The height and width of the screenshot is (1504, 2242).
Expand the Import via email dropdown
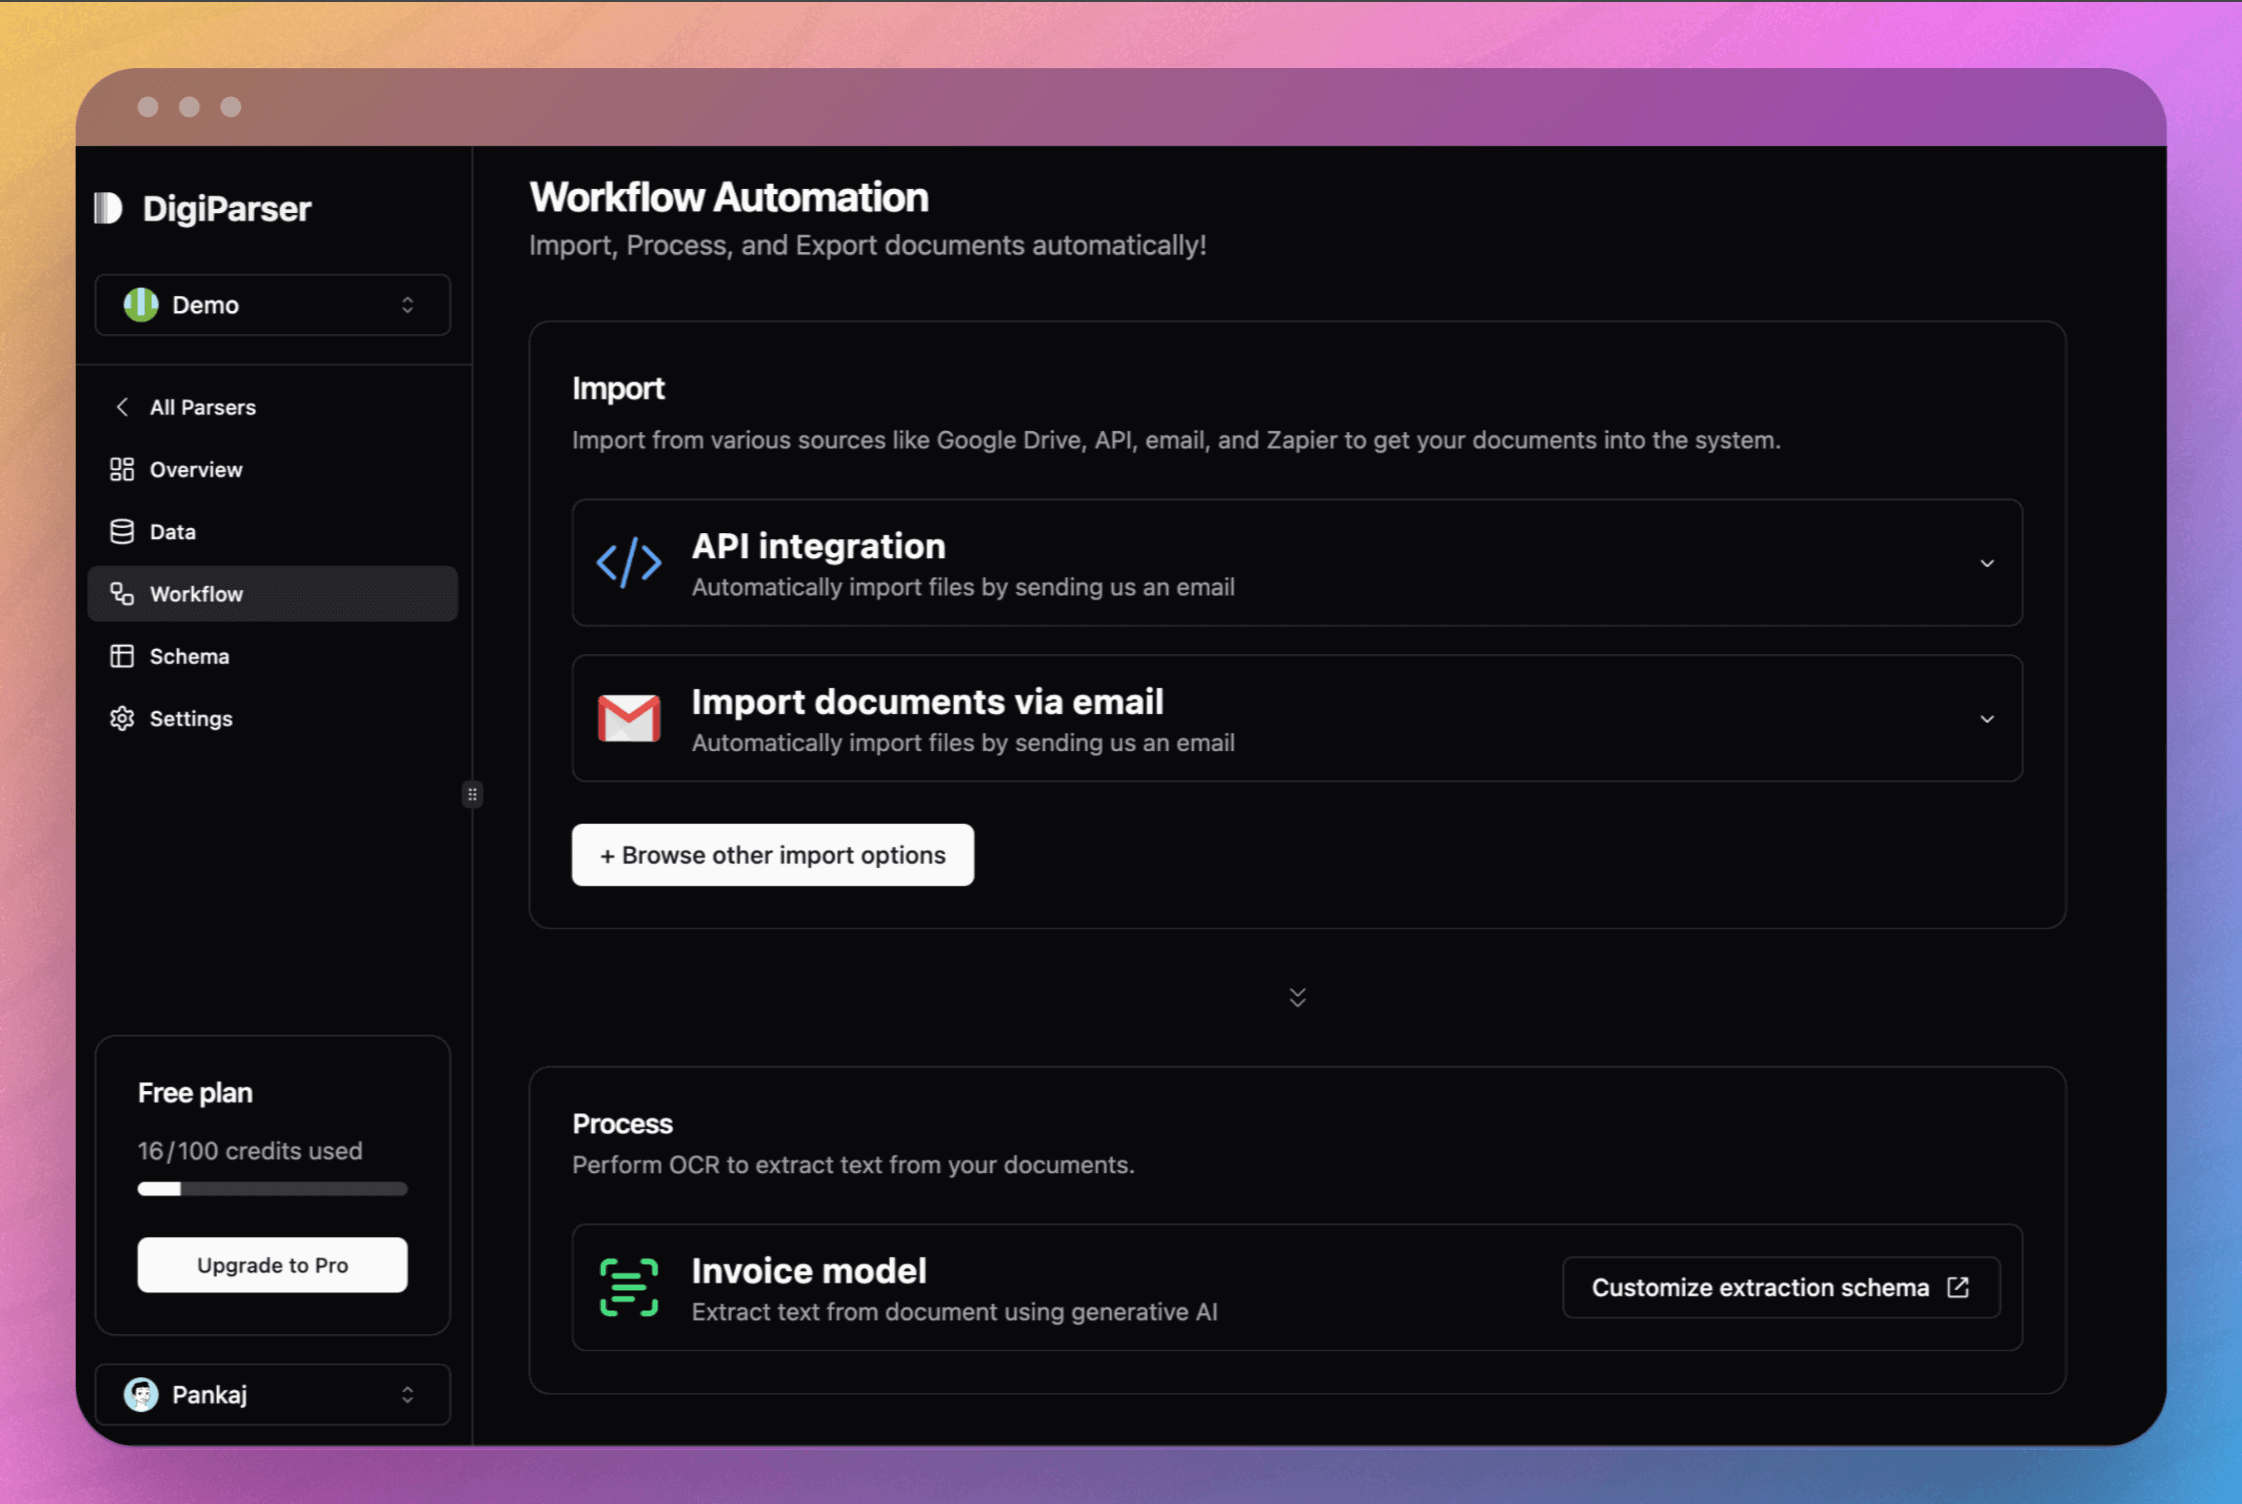1987,718
